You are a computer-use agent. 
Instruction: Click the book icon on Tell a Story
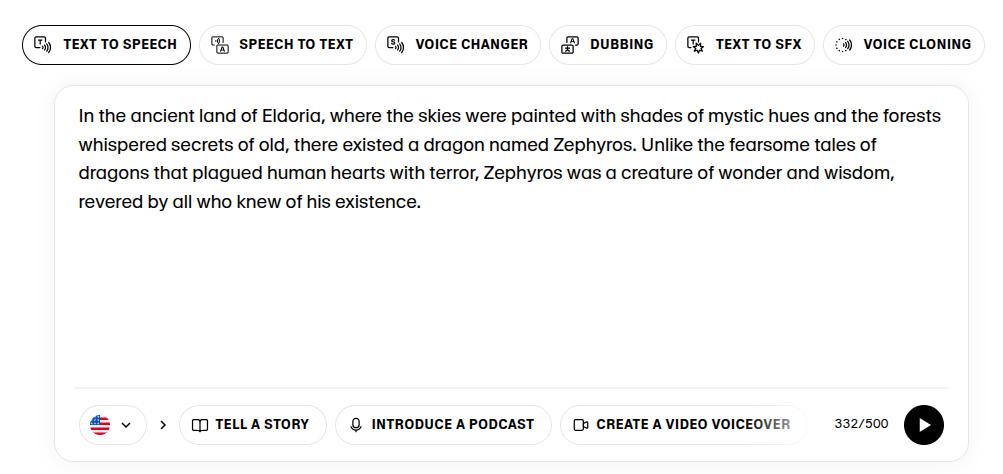click(x=200, y=425)
